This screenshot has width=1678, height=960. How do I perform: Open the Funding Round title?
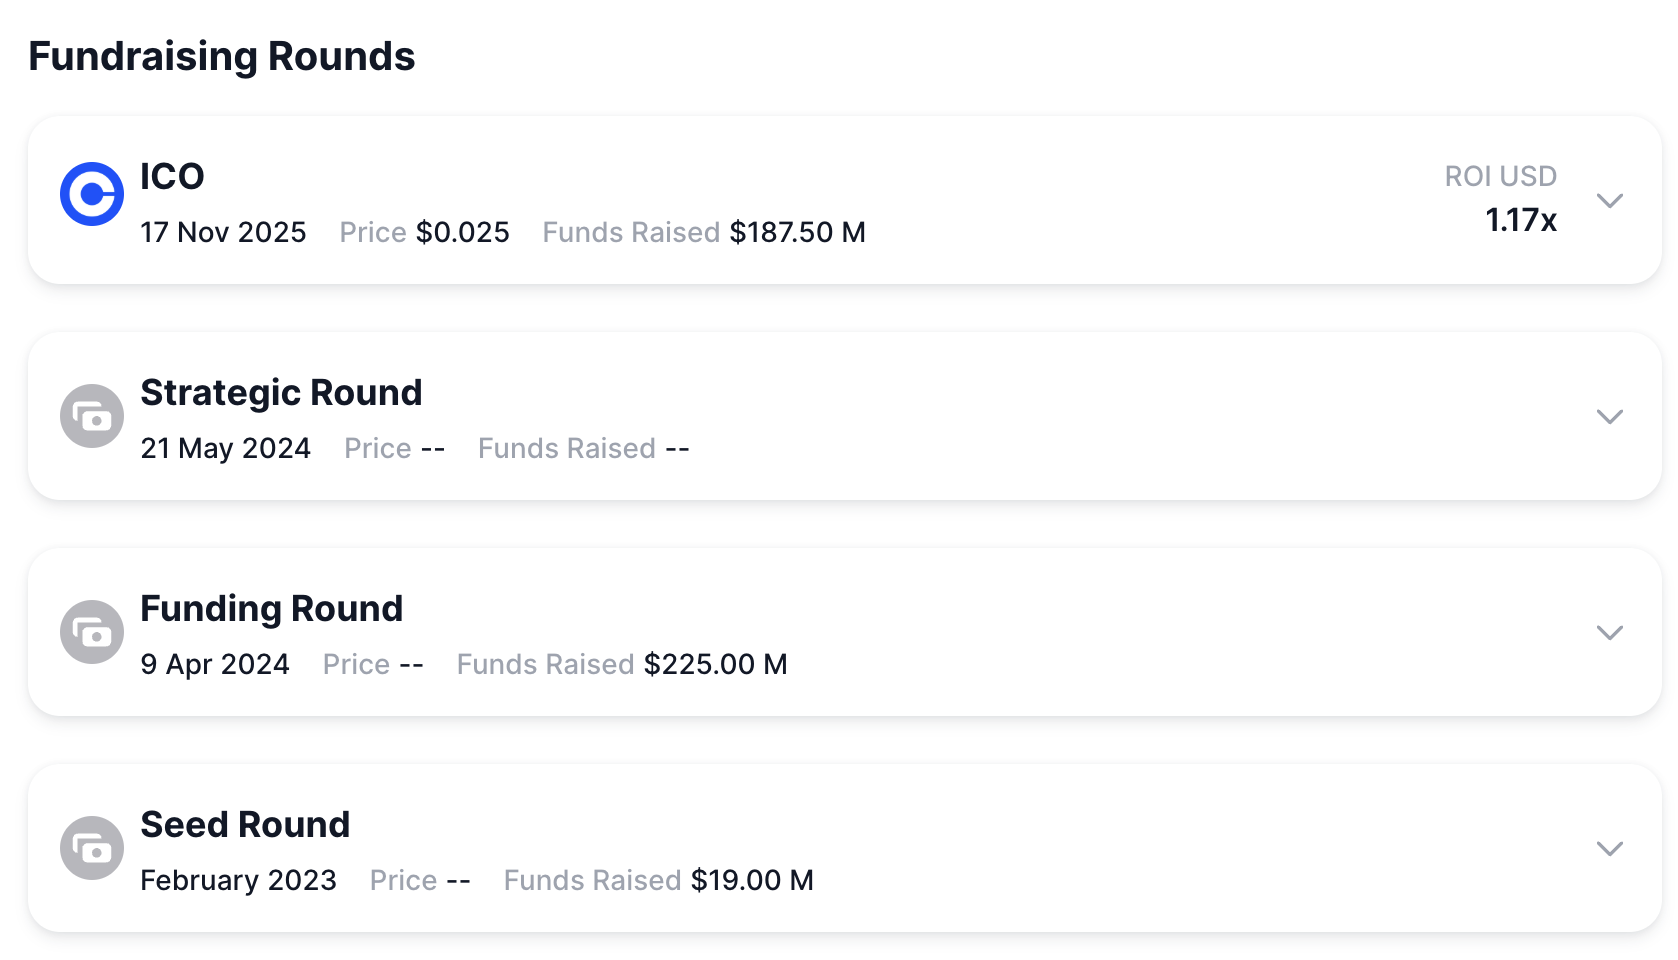(x=271, y=609)
